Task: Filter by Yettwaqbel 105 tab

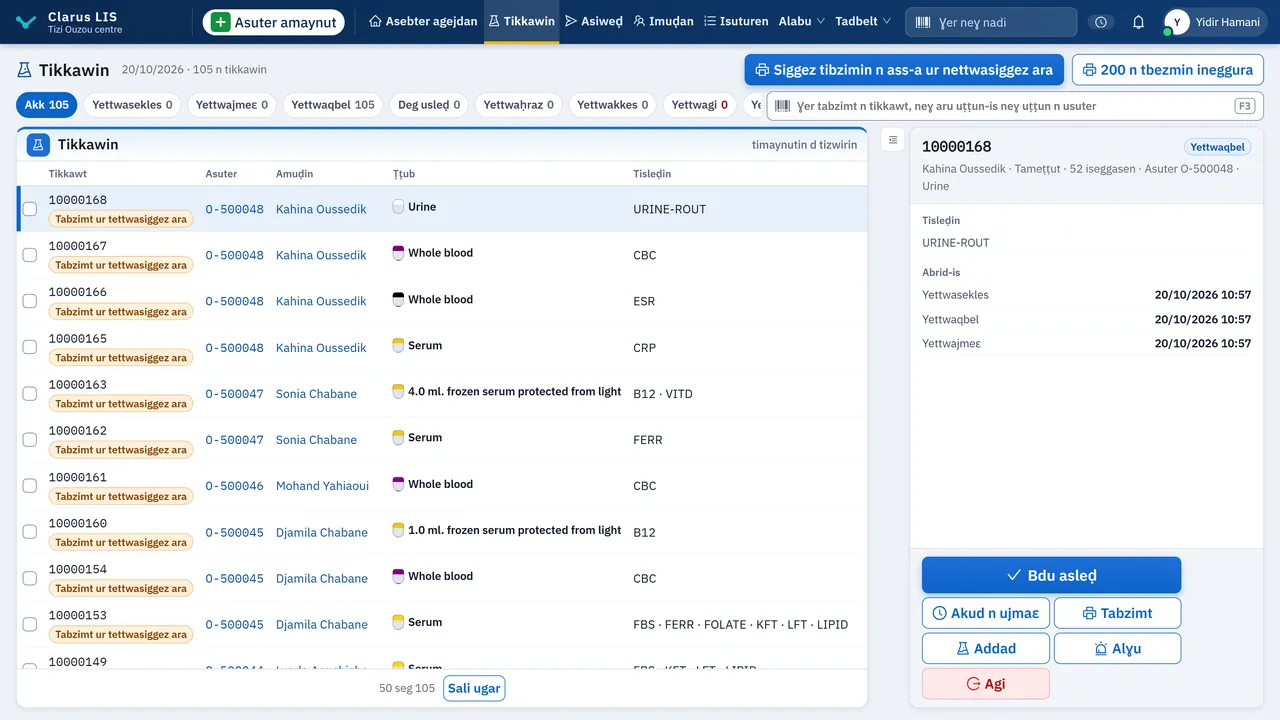Action: point(333,105)
